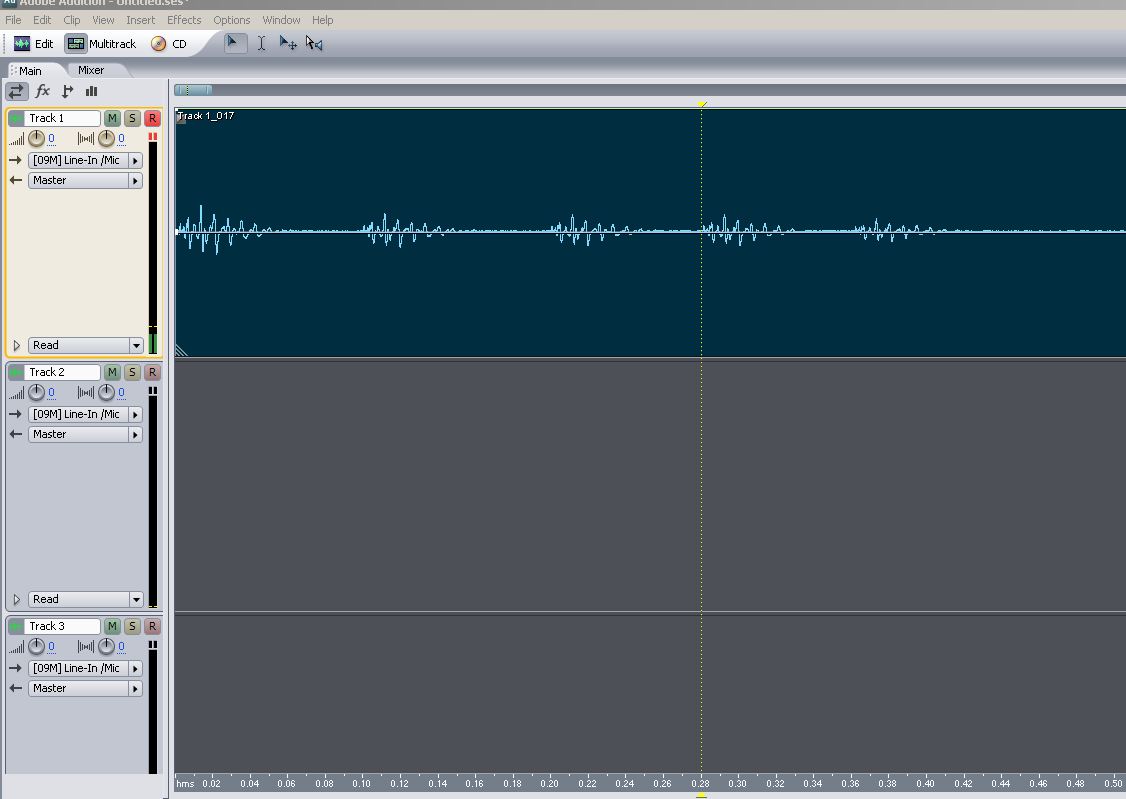Show the Sends track controls

click(x=67, y=91)
